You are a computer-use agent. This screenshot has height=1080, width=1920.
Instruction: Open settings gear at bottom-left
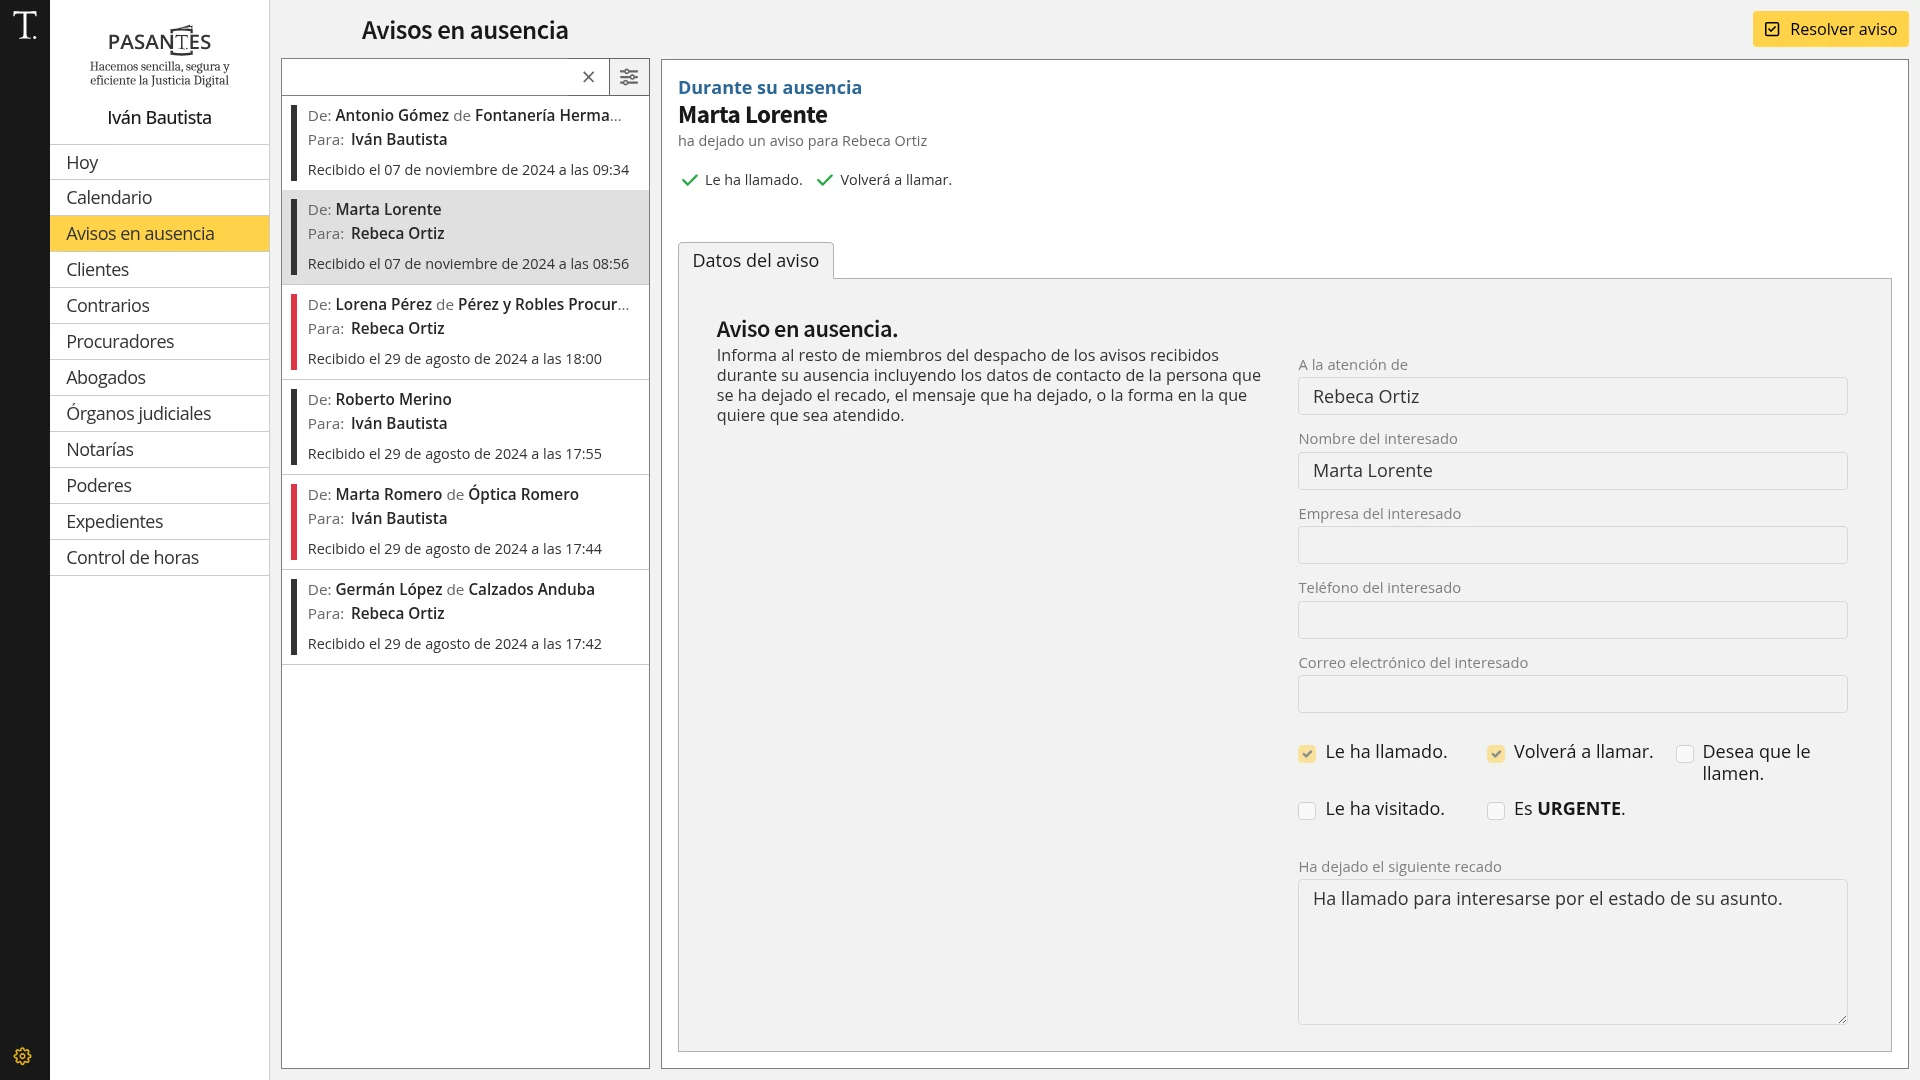pos(23,1056)
